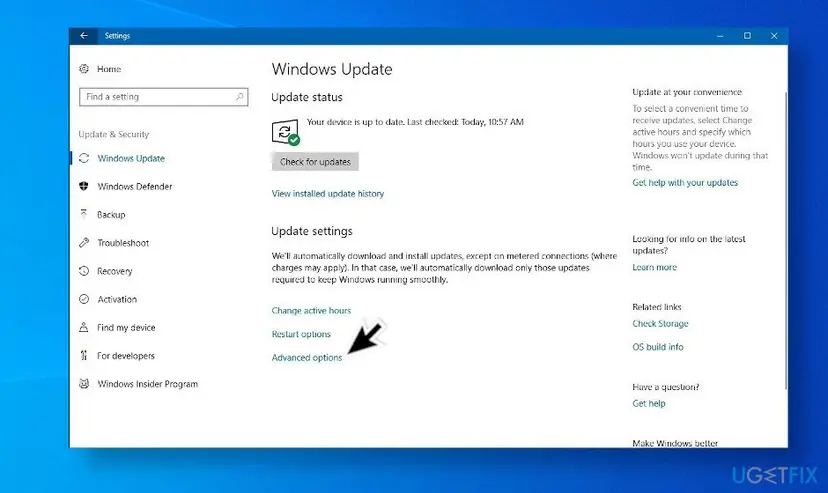The image size is (828, 493).
Task: Select Find my device
Action: pyautogui.click(x=126, y=328)
